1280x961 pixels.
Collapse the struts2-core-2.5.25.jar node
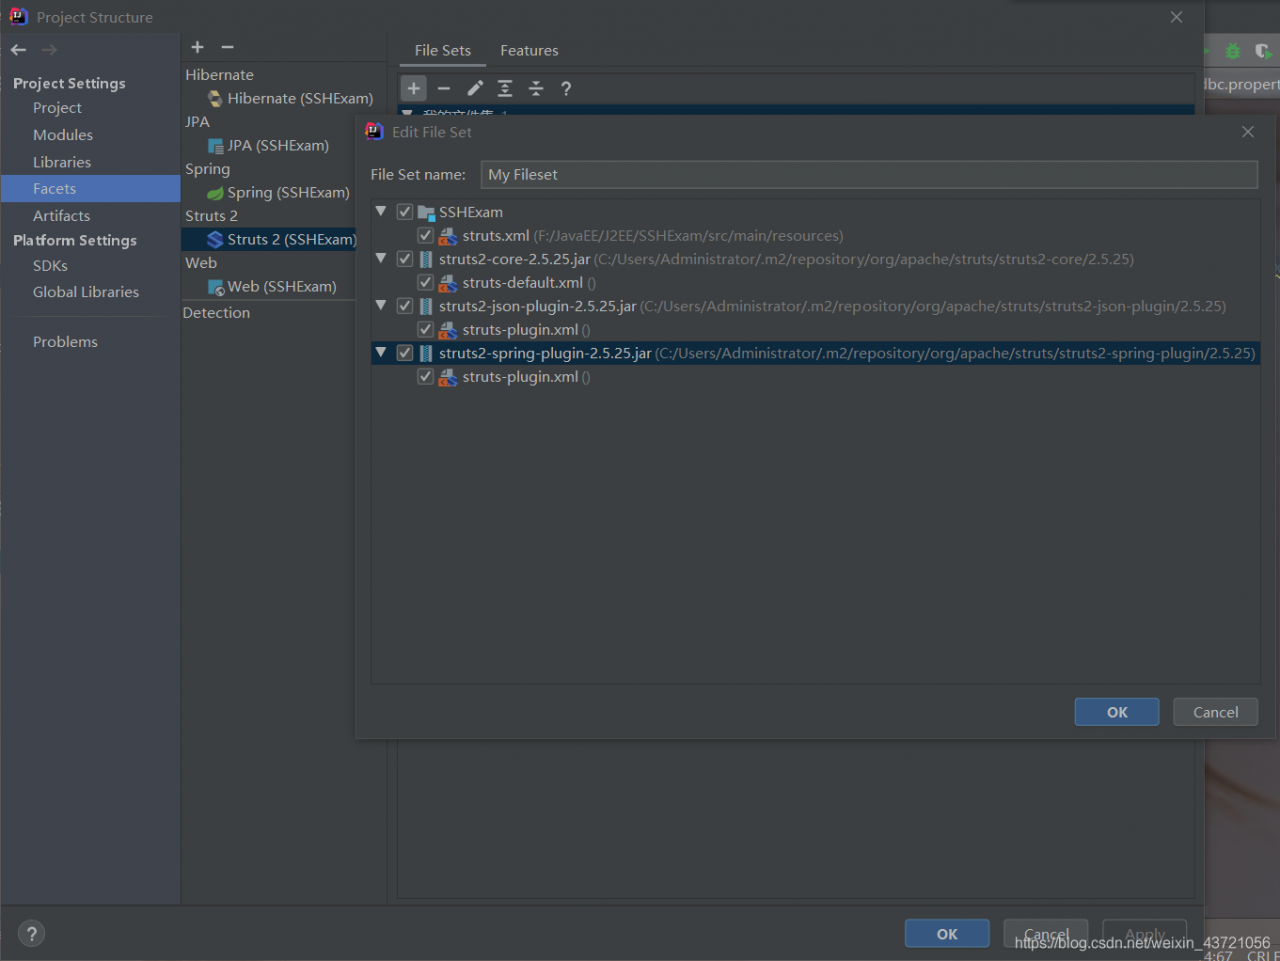pyautogui.click(x=381, y=258)
